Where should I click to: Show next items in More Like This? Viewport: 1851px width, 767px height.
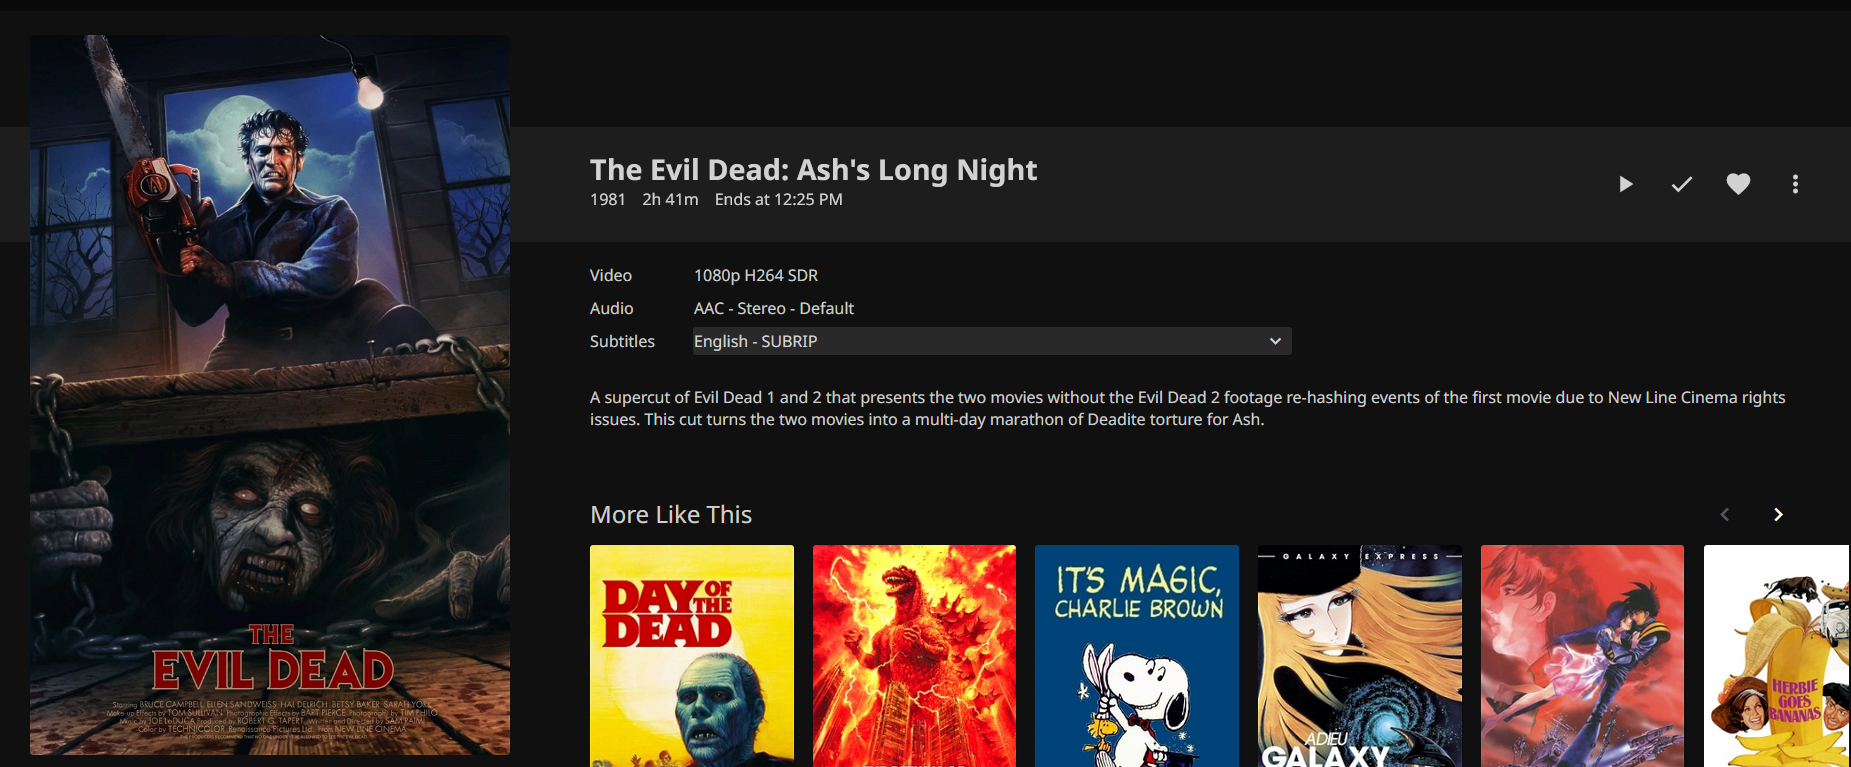[x=1778, y=514]
